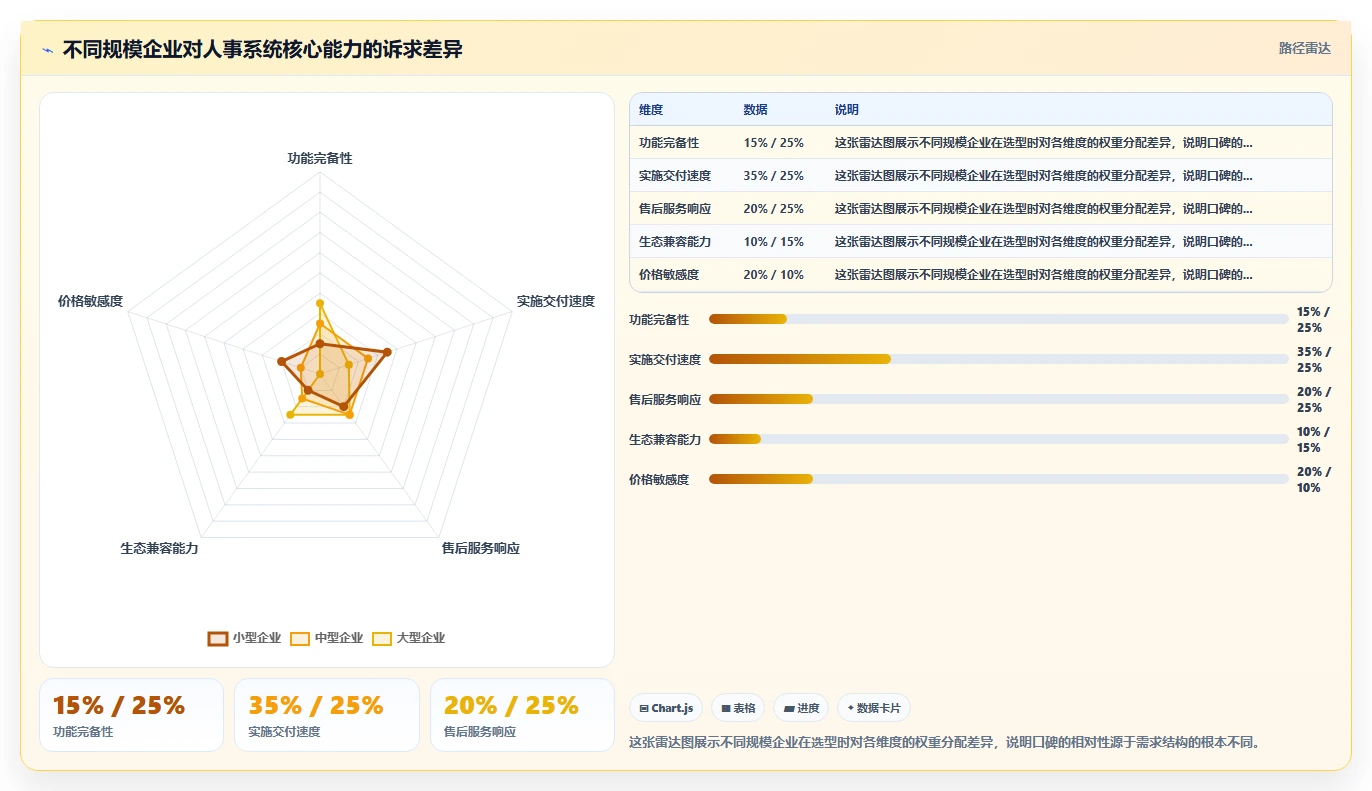The width and height of the screenshot is (1372, 791).
Task: Click the 售后服务响应 radar axis label
Action: [x=481, y=548]
